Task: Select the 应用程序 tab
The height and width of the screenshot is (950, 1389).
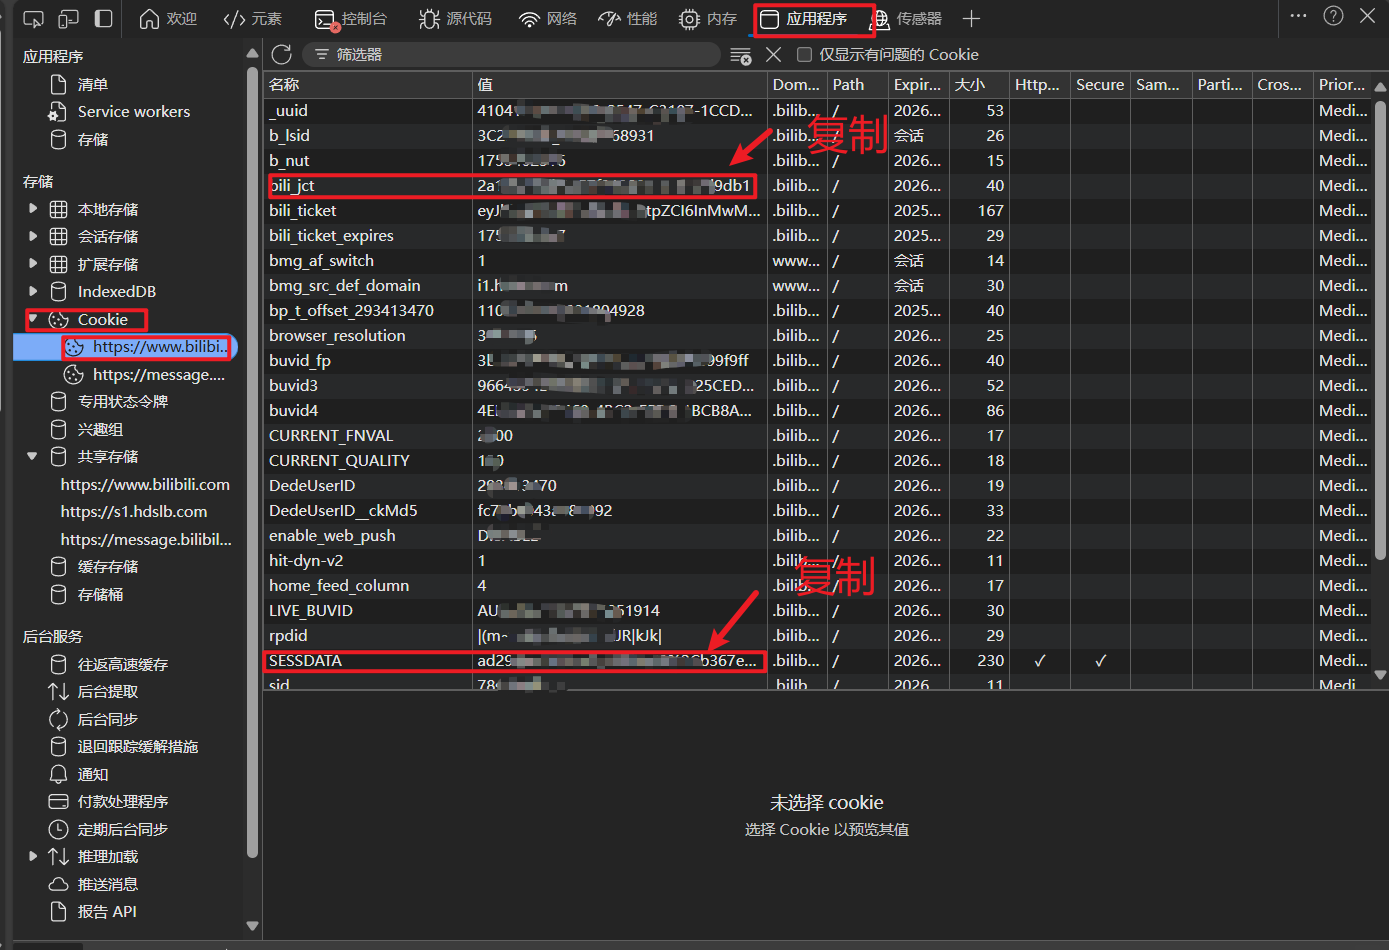Action: (804, 19)
